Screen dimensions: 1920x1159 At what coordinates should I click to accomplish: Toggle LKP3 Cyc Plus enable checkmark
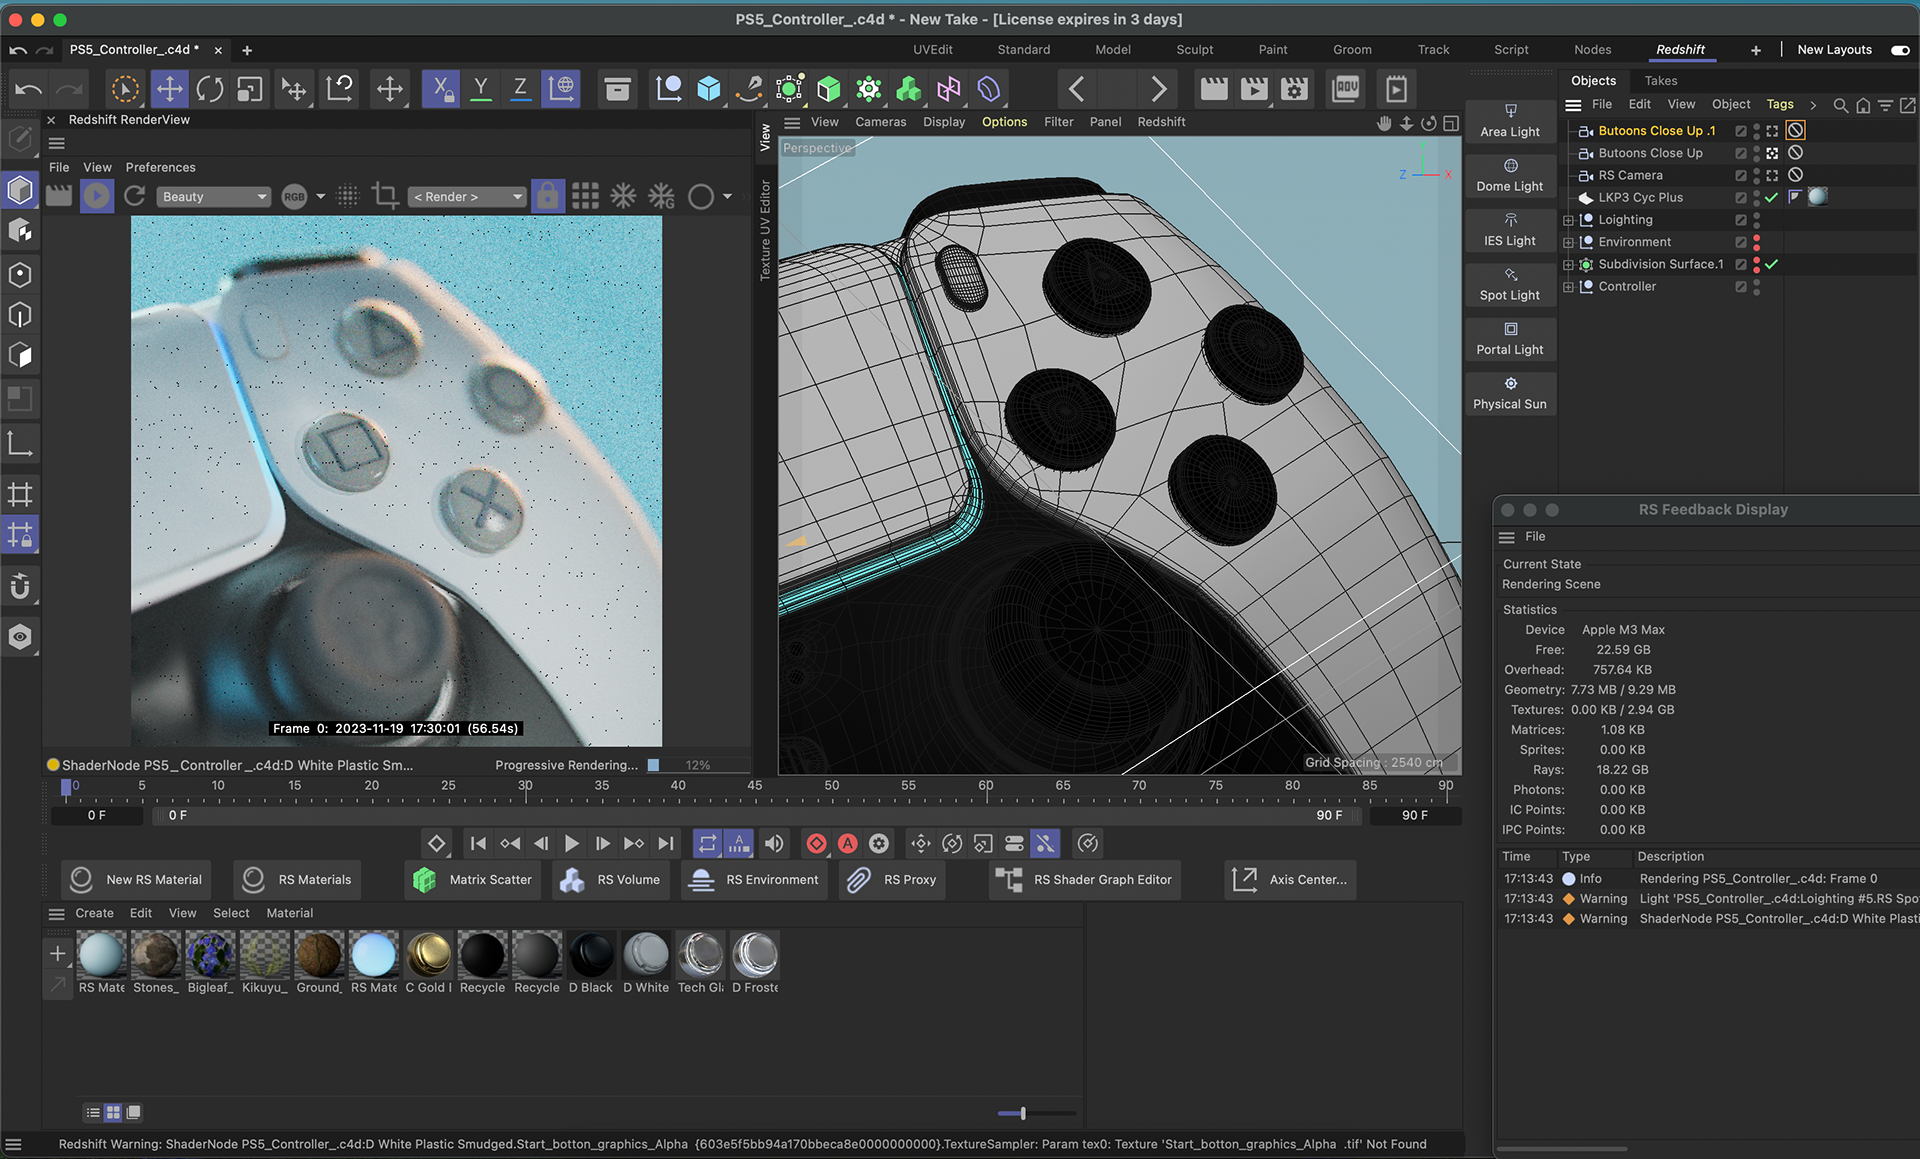pyautogui.click(x=1771, y=197)
